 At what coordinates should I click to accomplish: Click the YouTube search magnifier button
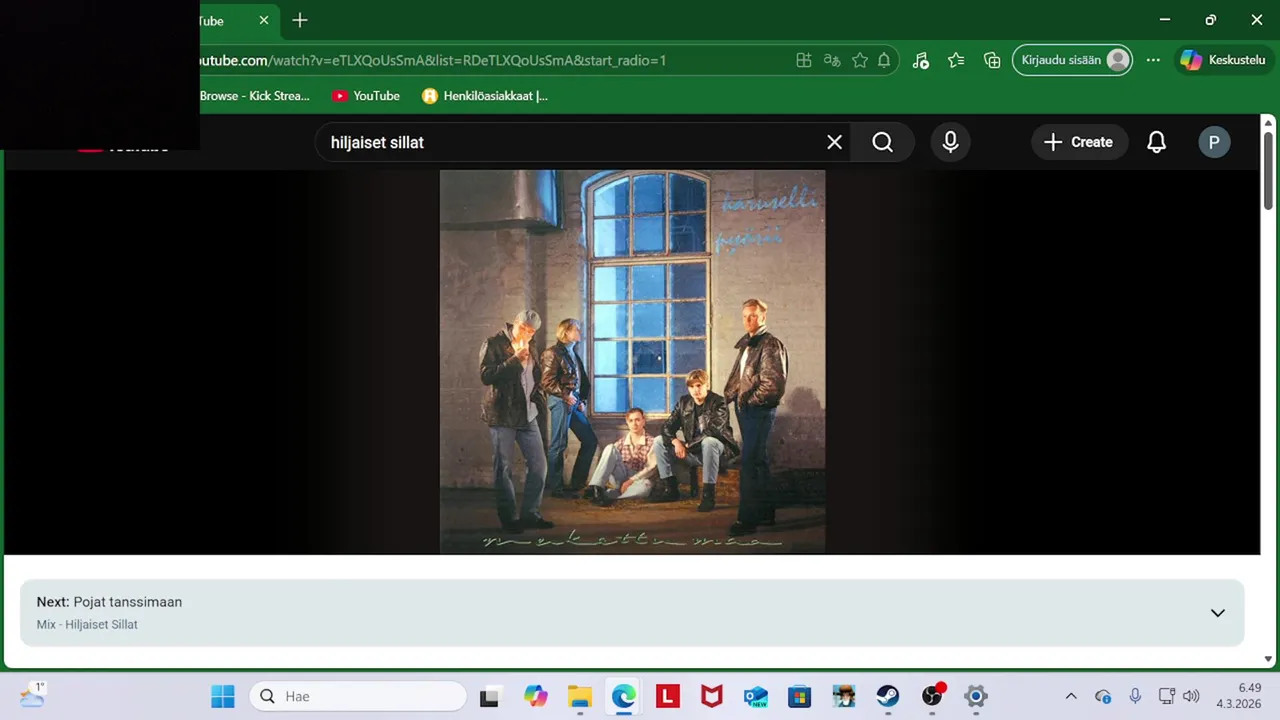coord(882,142)
